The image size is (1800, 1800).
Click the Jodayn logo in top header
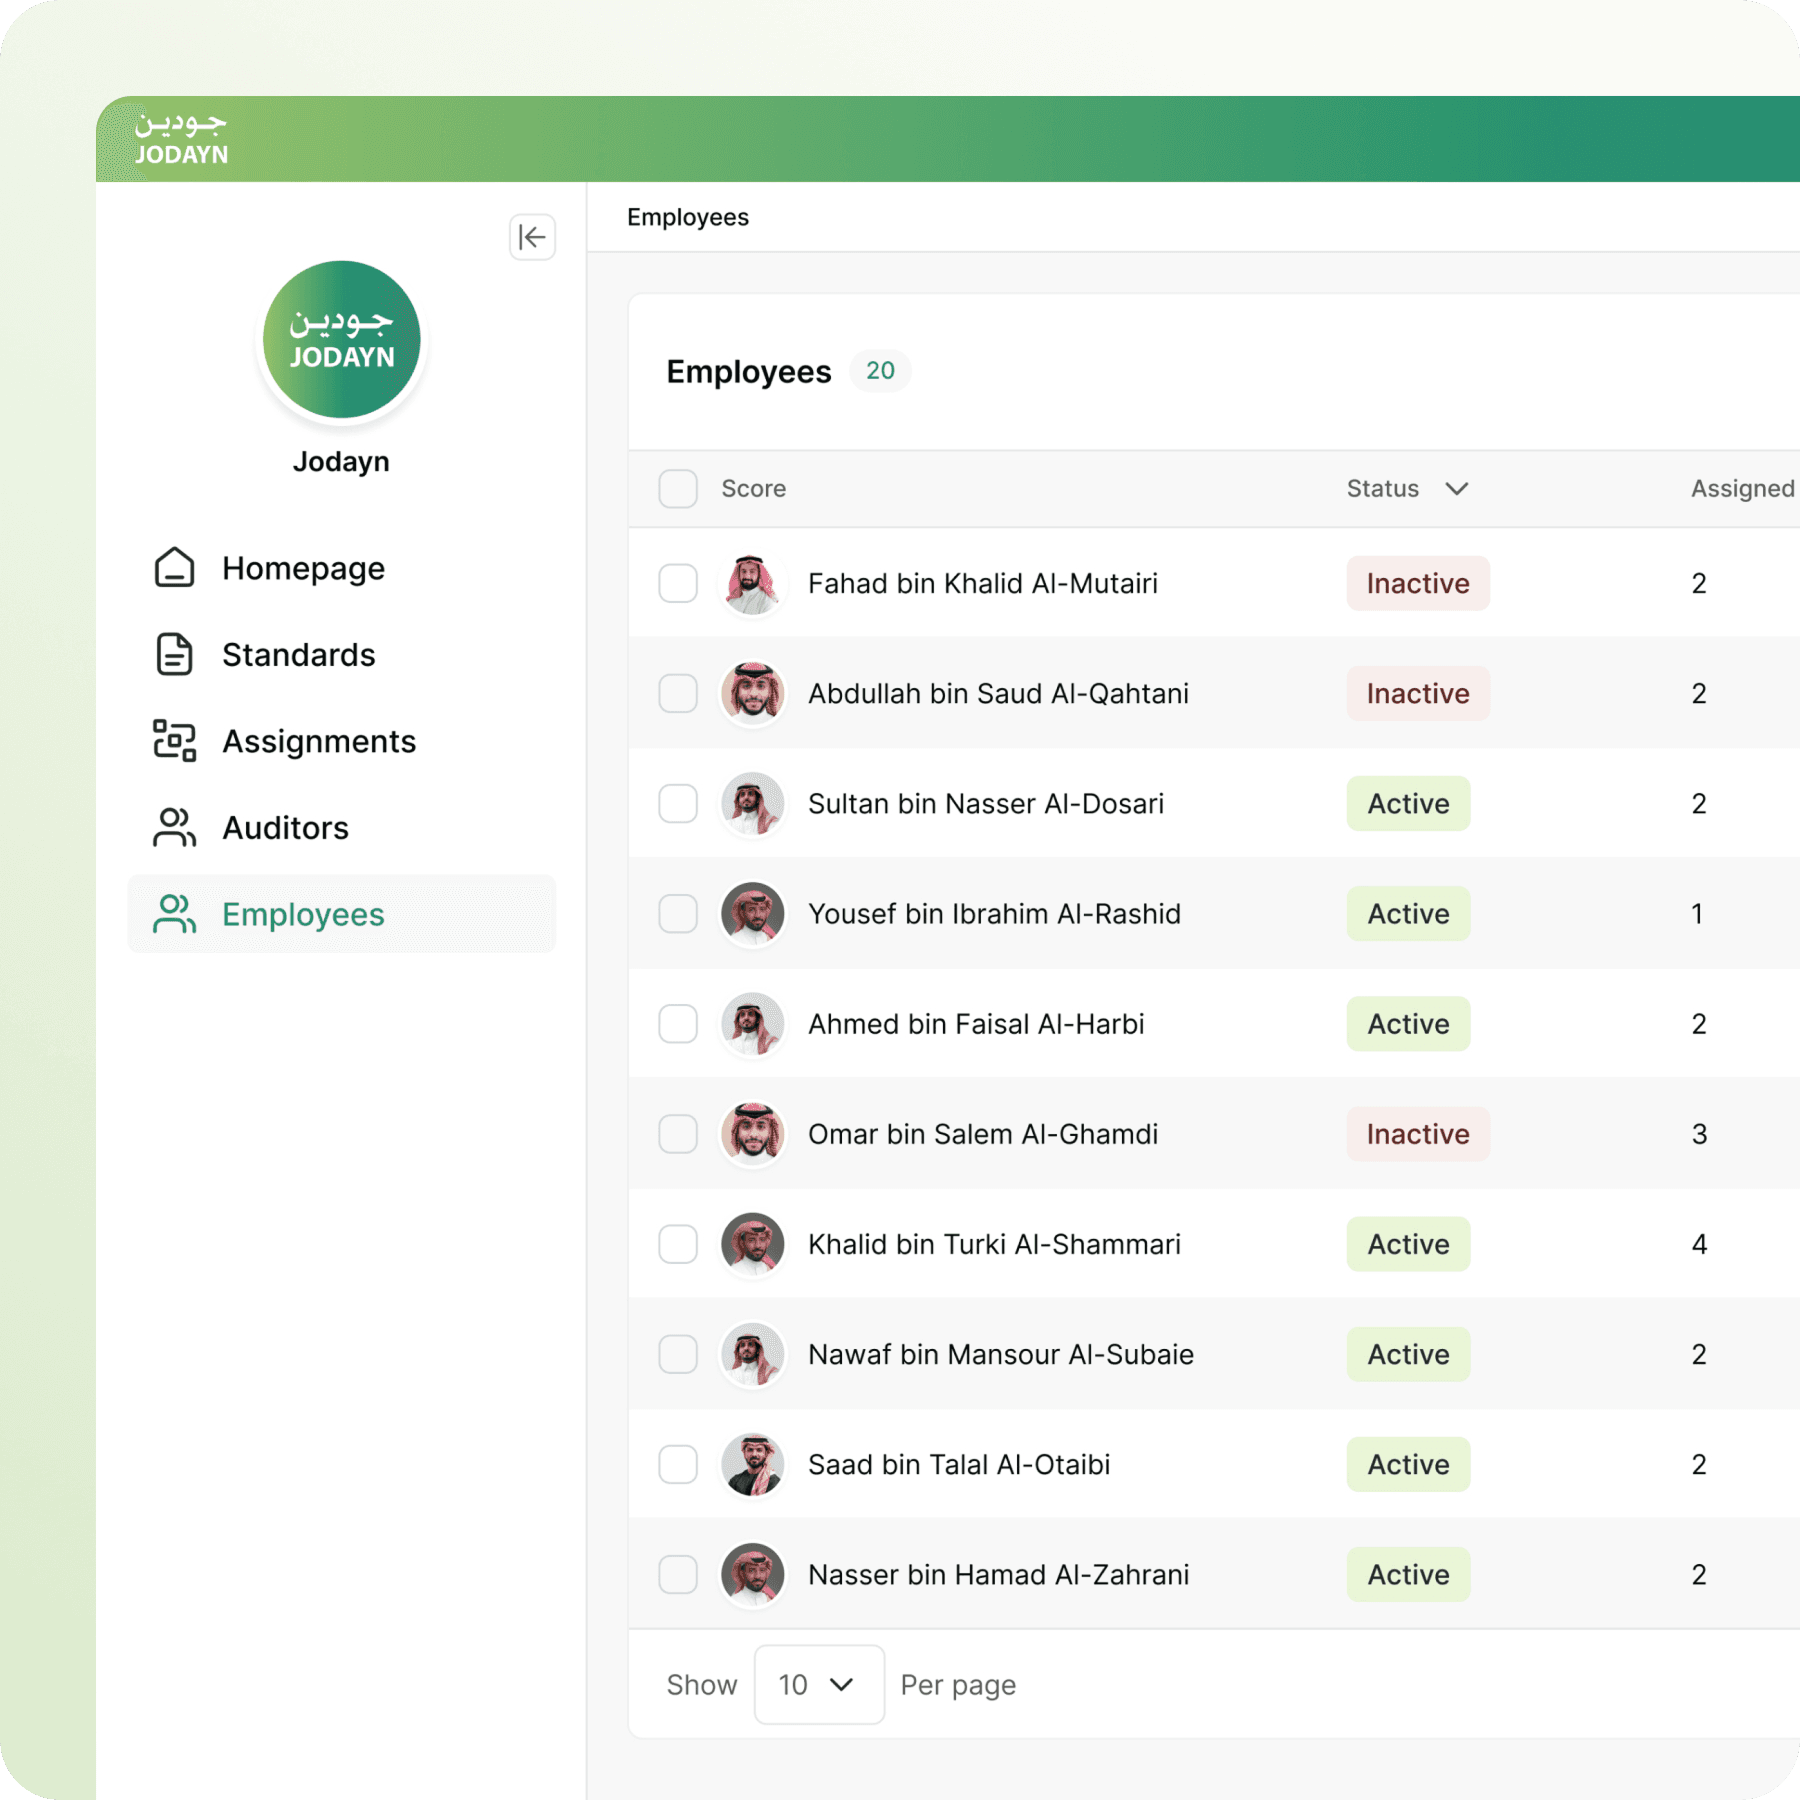182,139
